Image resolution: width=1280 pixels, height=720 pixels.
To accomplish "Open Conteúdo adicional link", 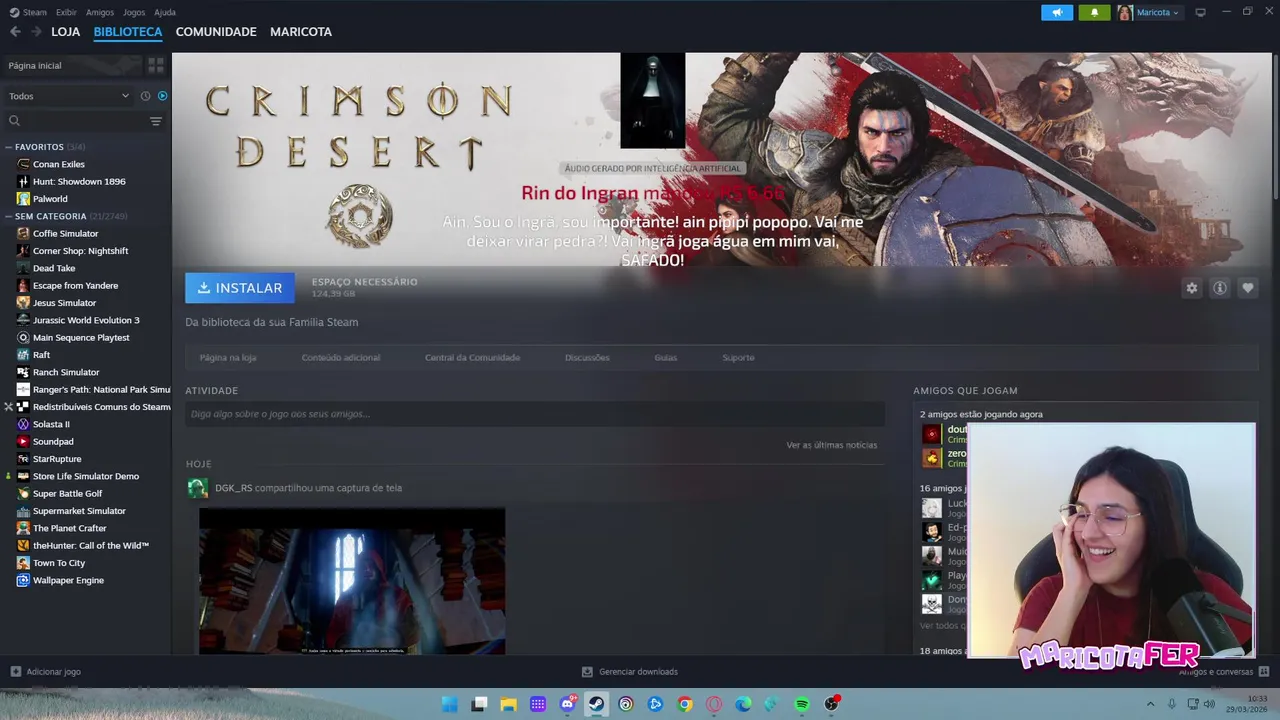I will click(x=341, y=358).
